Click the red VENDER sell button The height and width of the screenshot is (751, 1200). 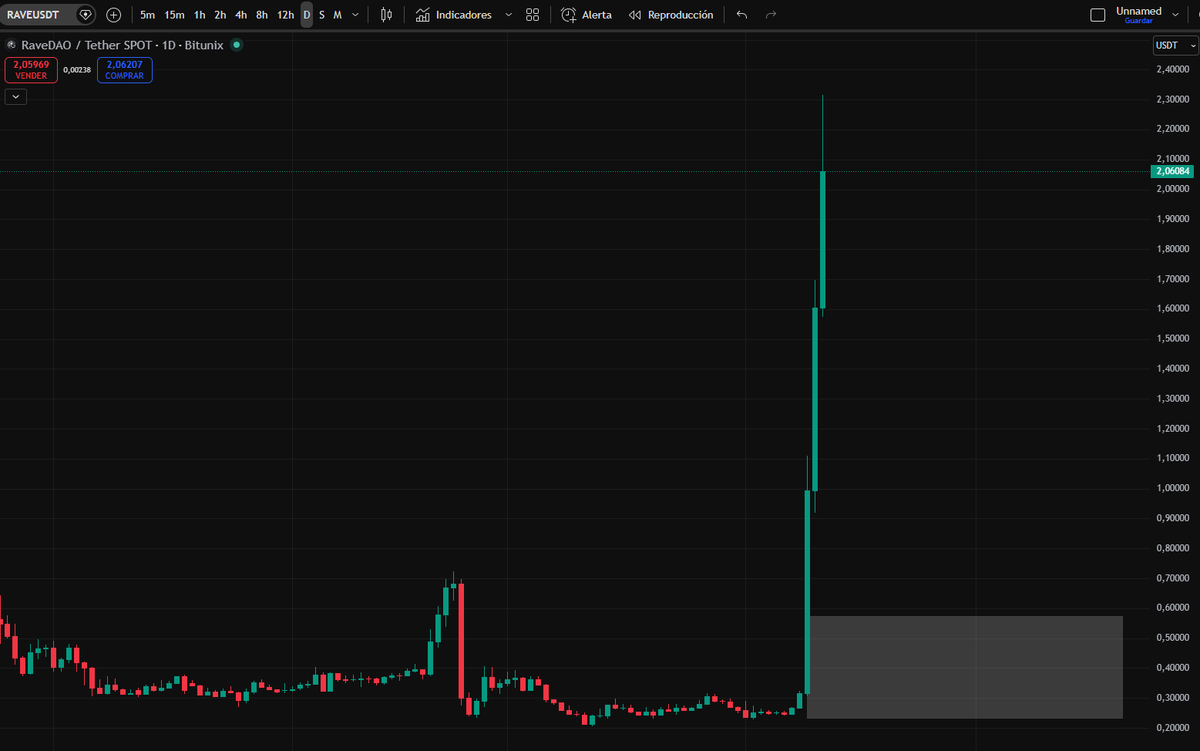[x=31, y=70]
